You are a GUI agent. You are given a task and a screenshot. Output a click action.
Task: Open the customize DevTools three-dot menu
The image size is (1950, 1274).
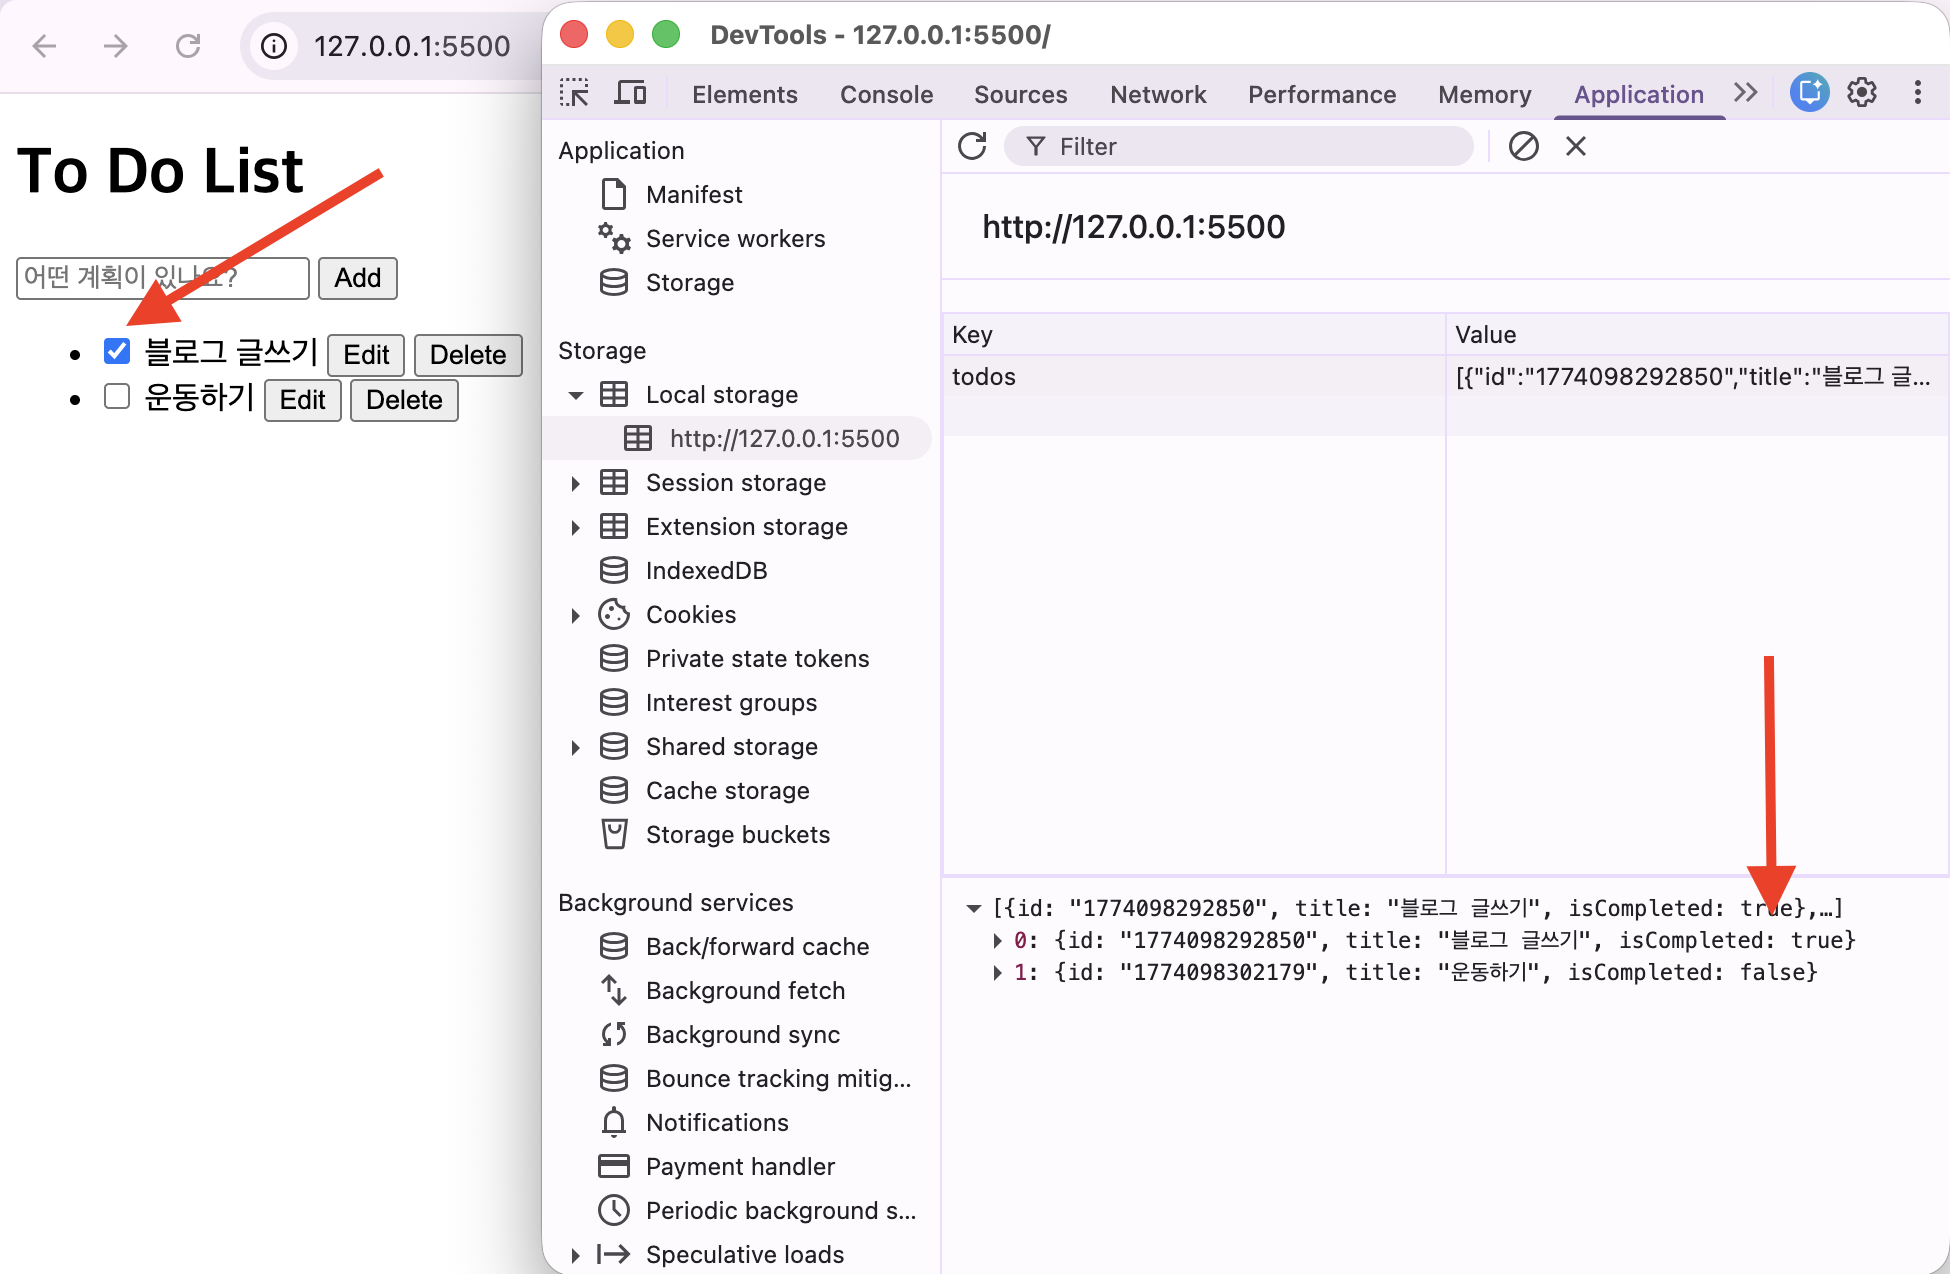pyautogui.click(x=1917, y=93)
